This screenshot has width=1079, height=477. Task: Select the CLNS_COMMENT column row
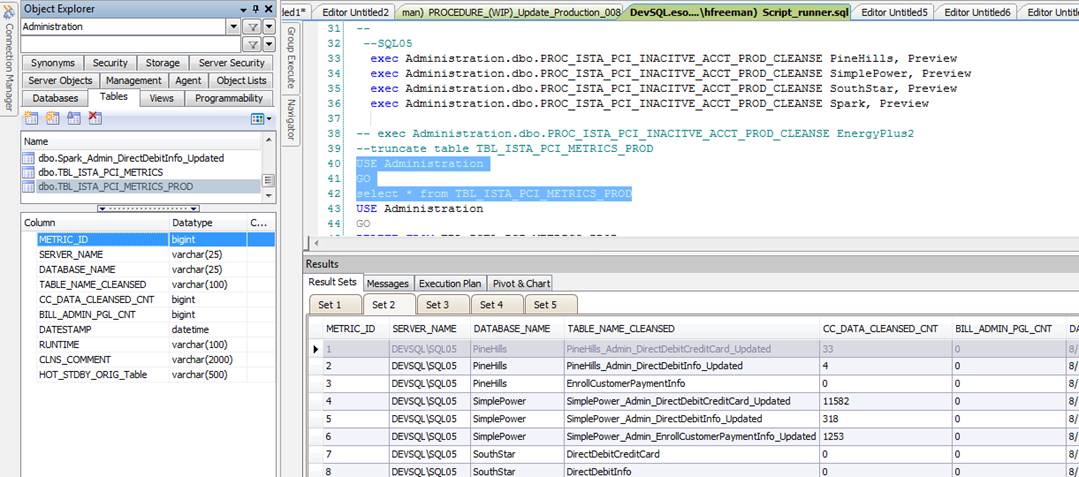tap(149, 359)
